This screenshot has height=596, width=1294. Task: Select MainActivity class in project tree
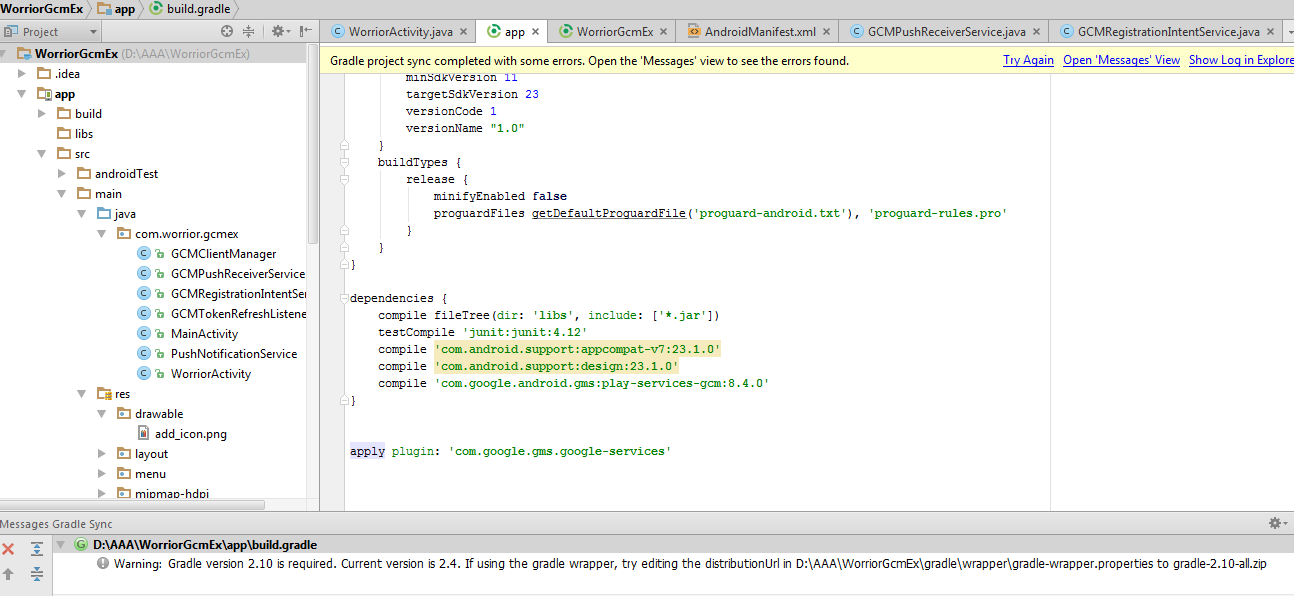[x=204, y=333]
